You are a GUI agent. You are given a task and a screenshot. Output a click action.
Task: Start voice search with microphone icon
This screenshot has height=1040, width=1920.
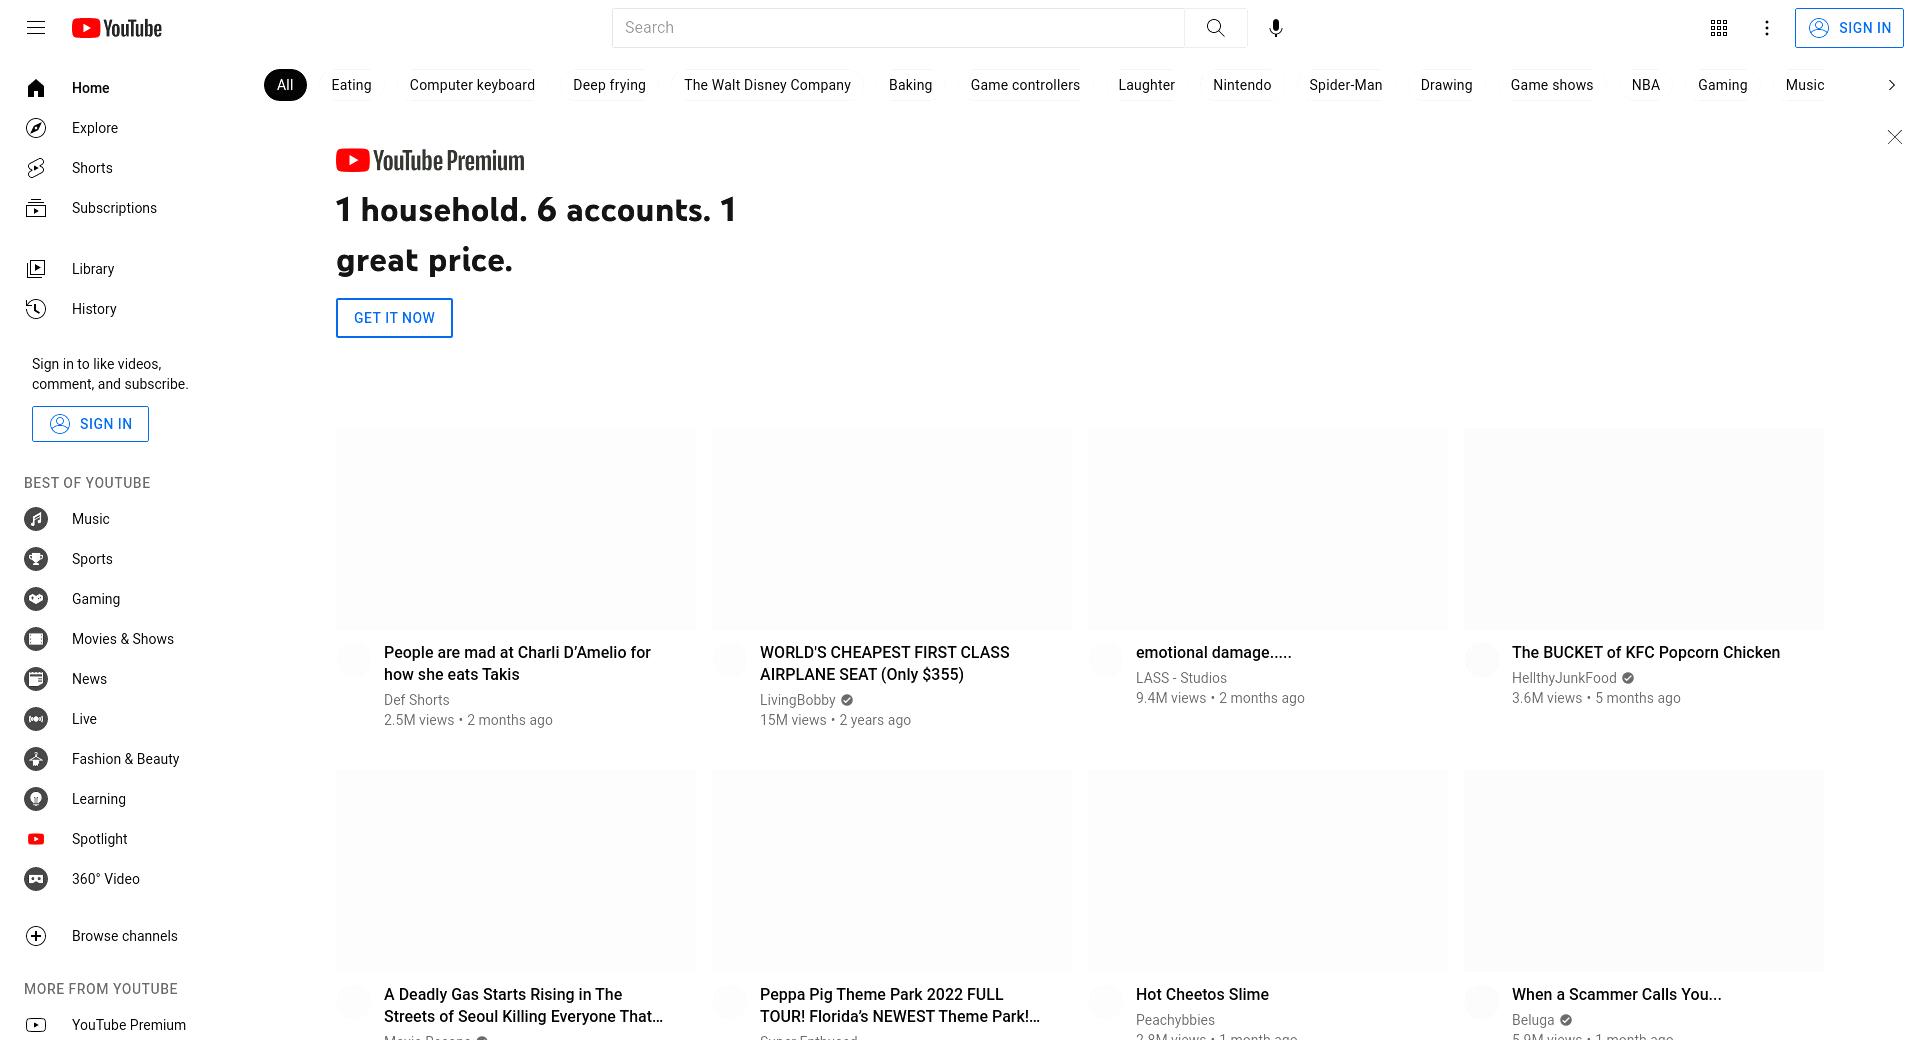click(x=1276, y=28)
